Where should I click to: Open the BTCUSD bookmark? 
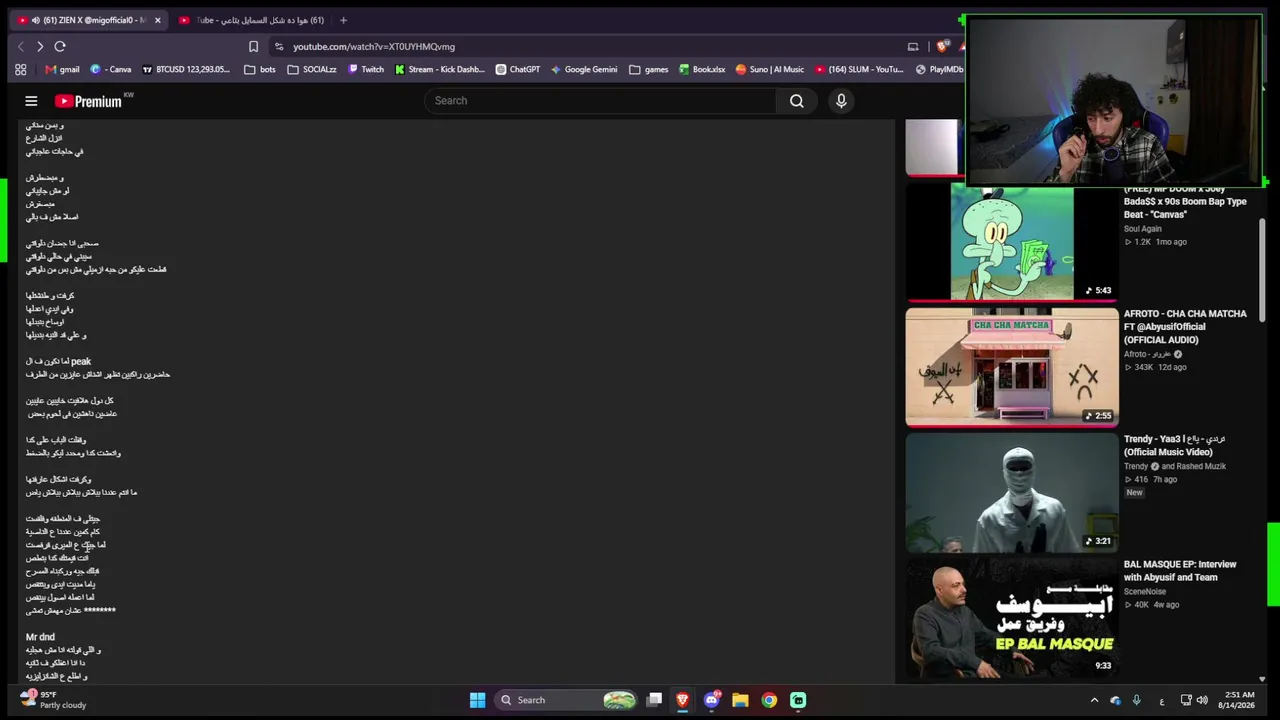(186, 69)
